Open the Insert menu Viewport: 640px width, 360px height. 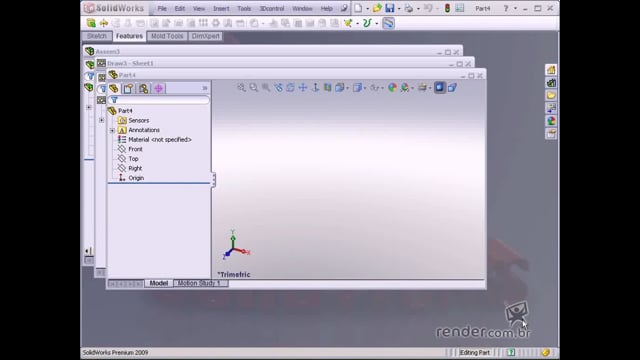click(221, 9)
